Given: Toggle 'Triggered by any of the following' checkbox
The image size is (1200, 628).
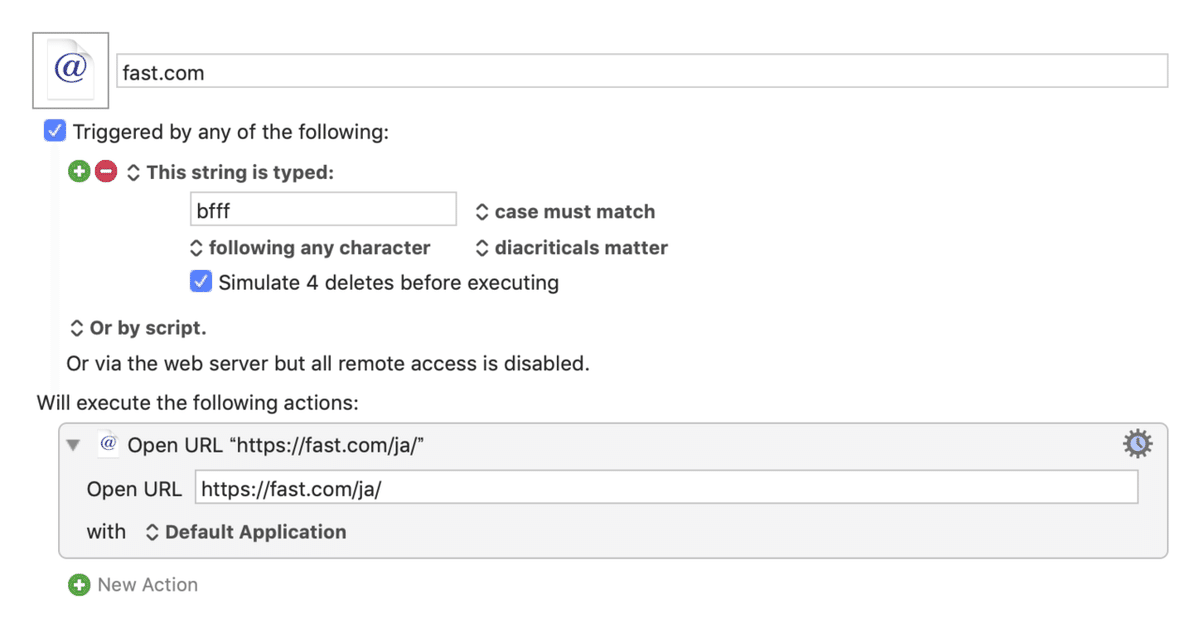Looking at the screenshot, I should coord(55,131).
